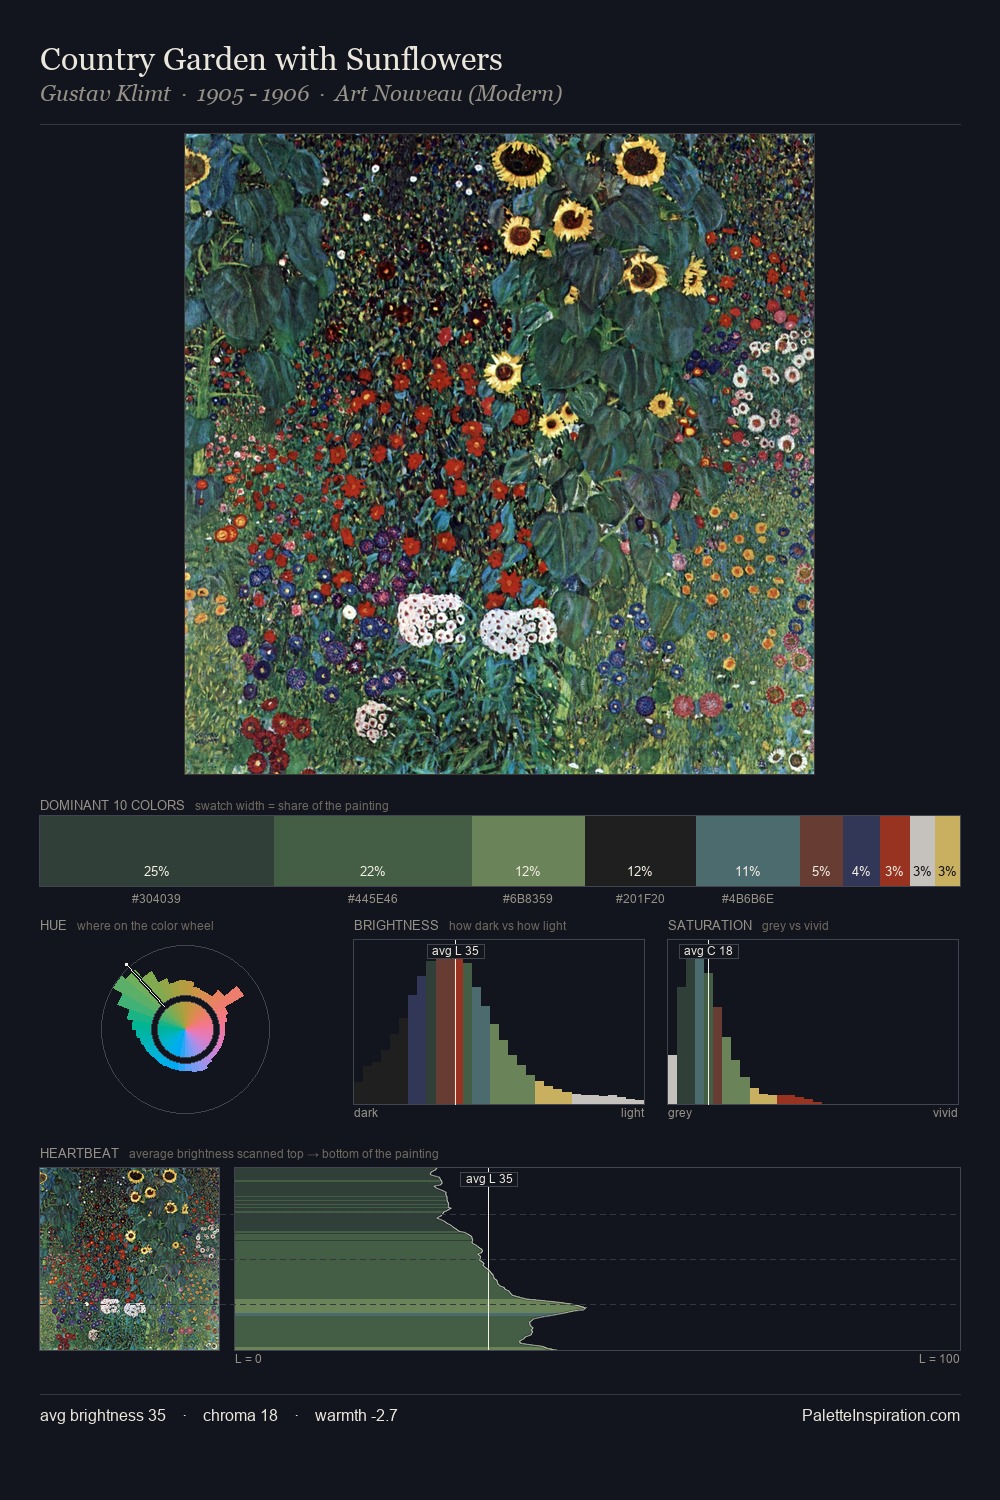Click the 5% brown swatch
This screenshot has height=1500, width=1000.
[821, 851]
